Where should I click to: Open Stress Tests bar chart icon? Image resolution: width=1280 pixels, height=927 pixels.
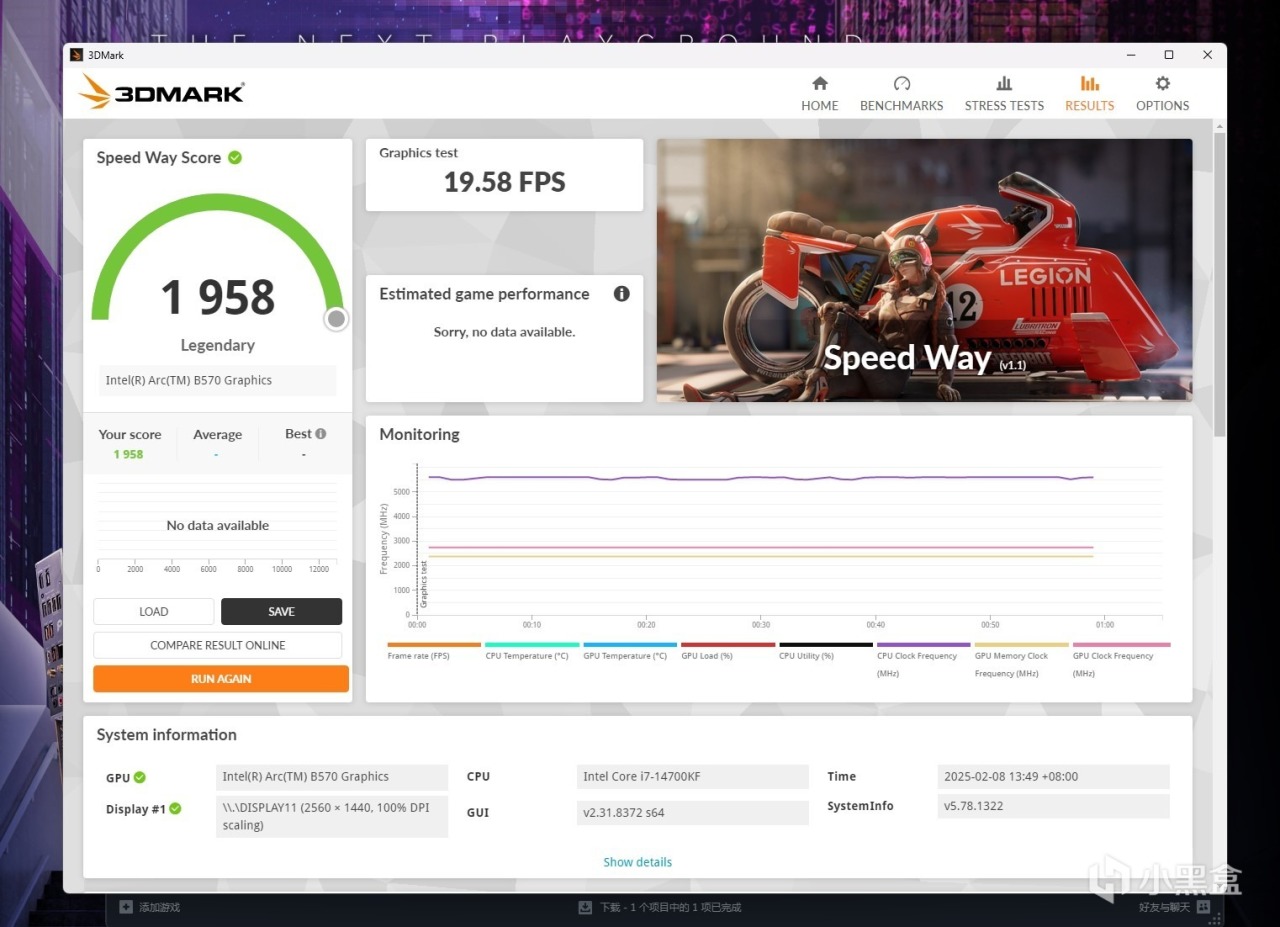[1004, 83]
